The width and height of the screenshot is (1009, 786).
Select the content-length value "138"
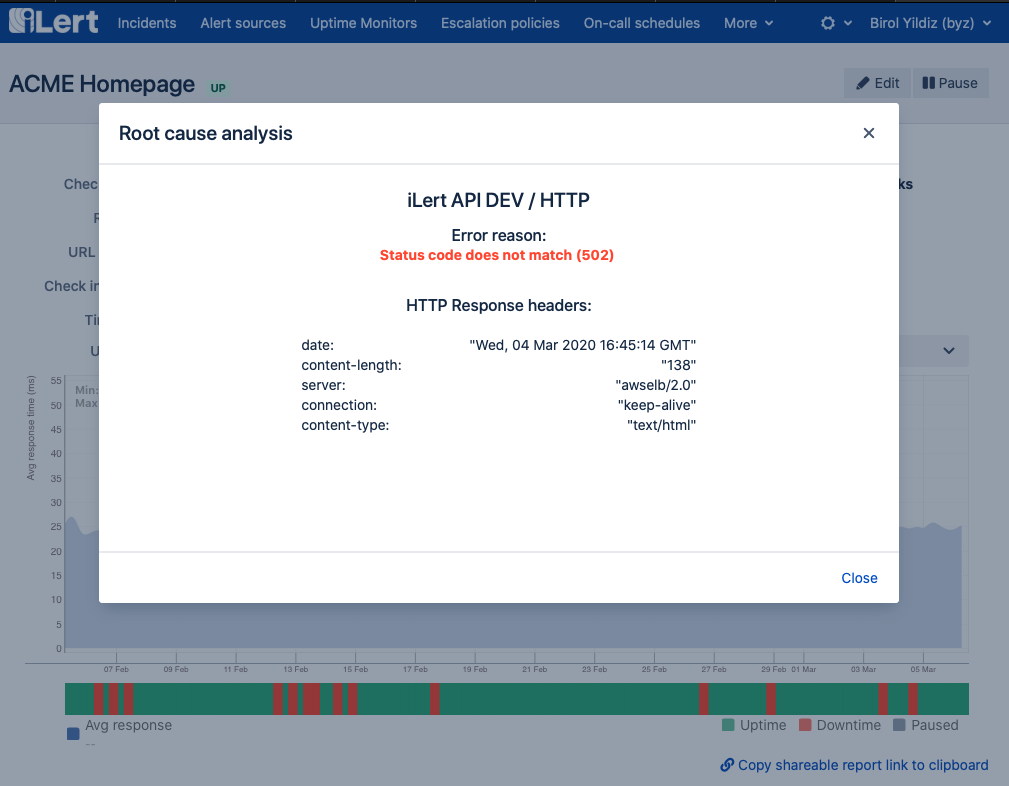coord(678,365)
